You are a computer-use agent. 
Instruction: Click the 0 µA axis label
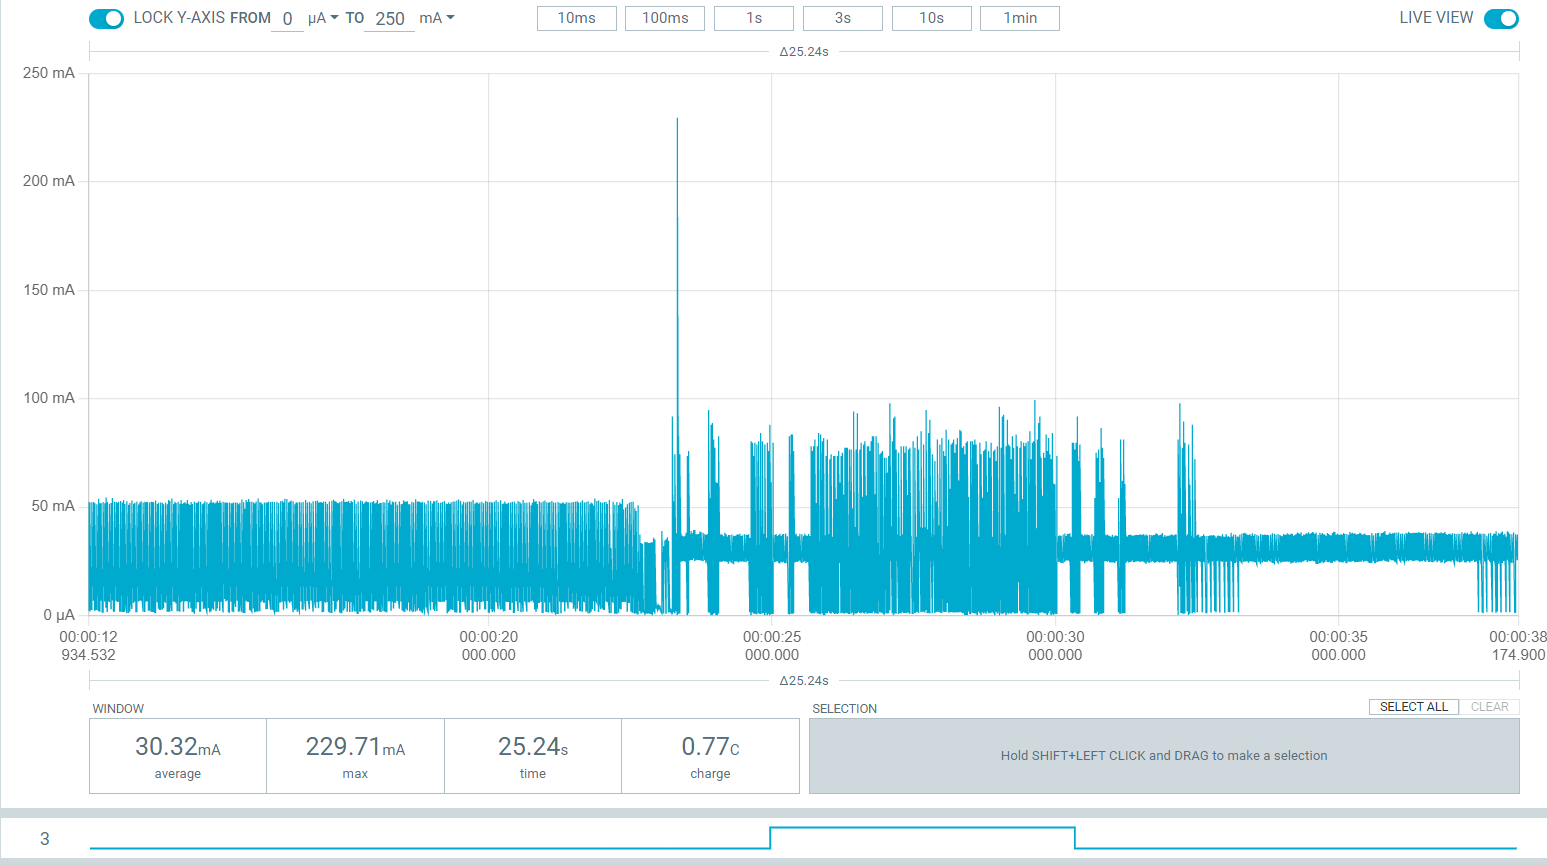(x=59, y=615)
